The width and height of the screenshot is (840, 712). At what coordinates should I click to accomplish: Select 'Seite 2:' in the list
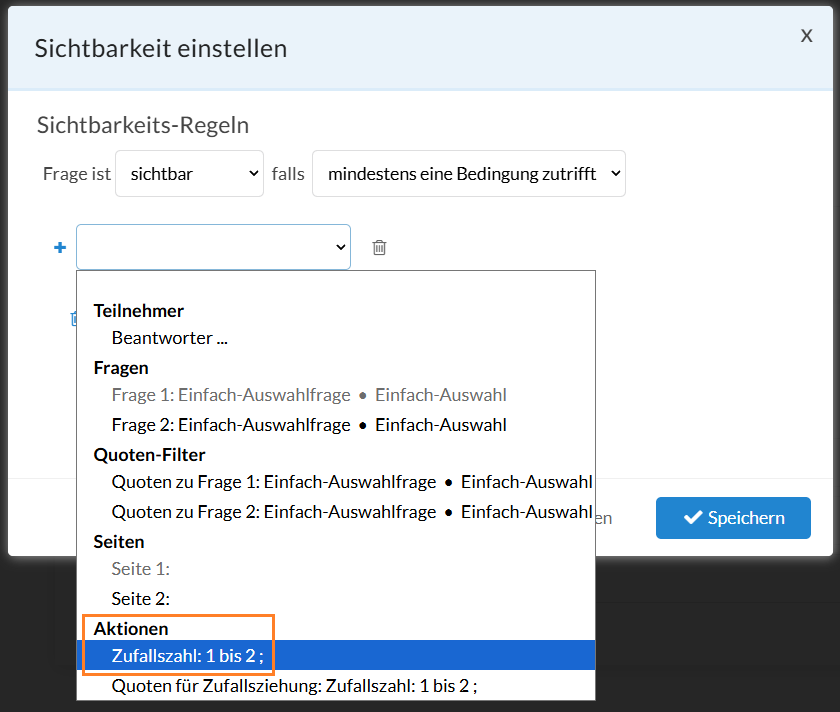tap(336, 599)
